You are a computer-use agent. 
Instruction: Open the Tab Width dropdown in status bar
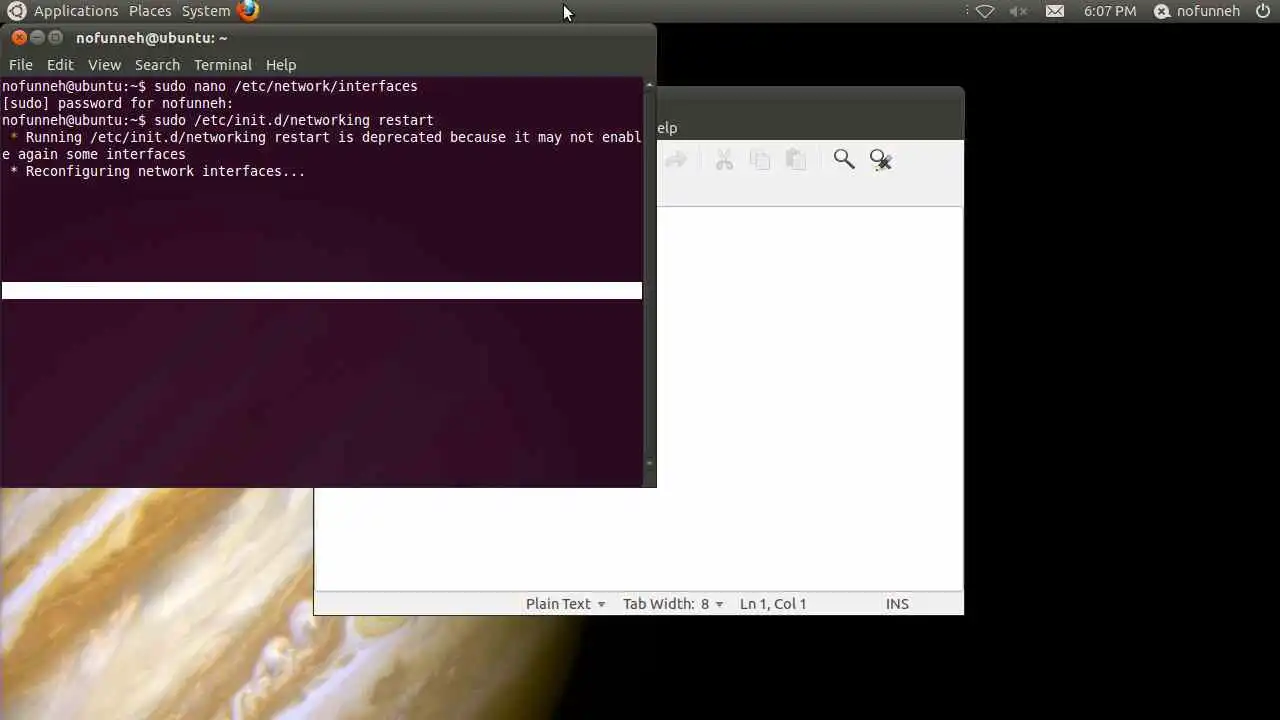coord(673,604)
